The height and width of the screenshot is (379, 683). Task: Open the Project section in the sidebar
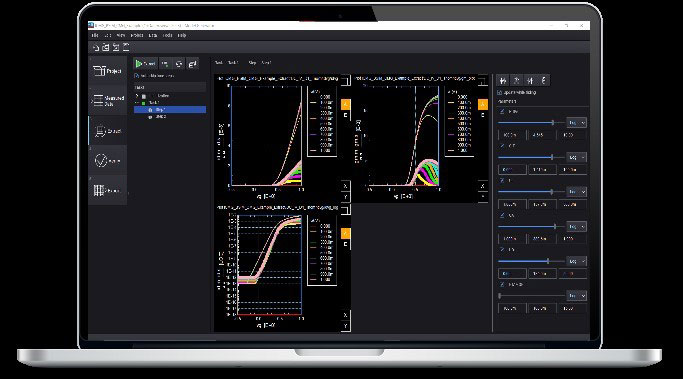pyautogui.click(x=108, y=71)
